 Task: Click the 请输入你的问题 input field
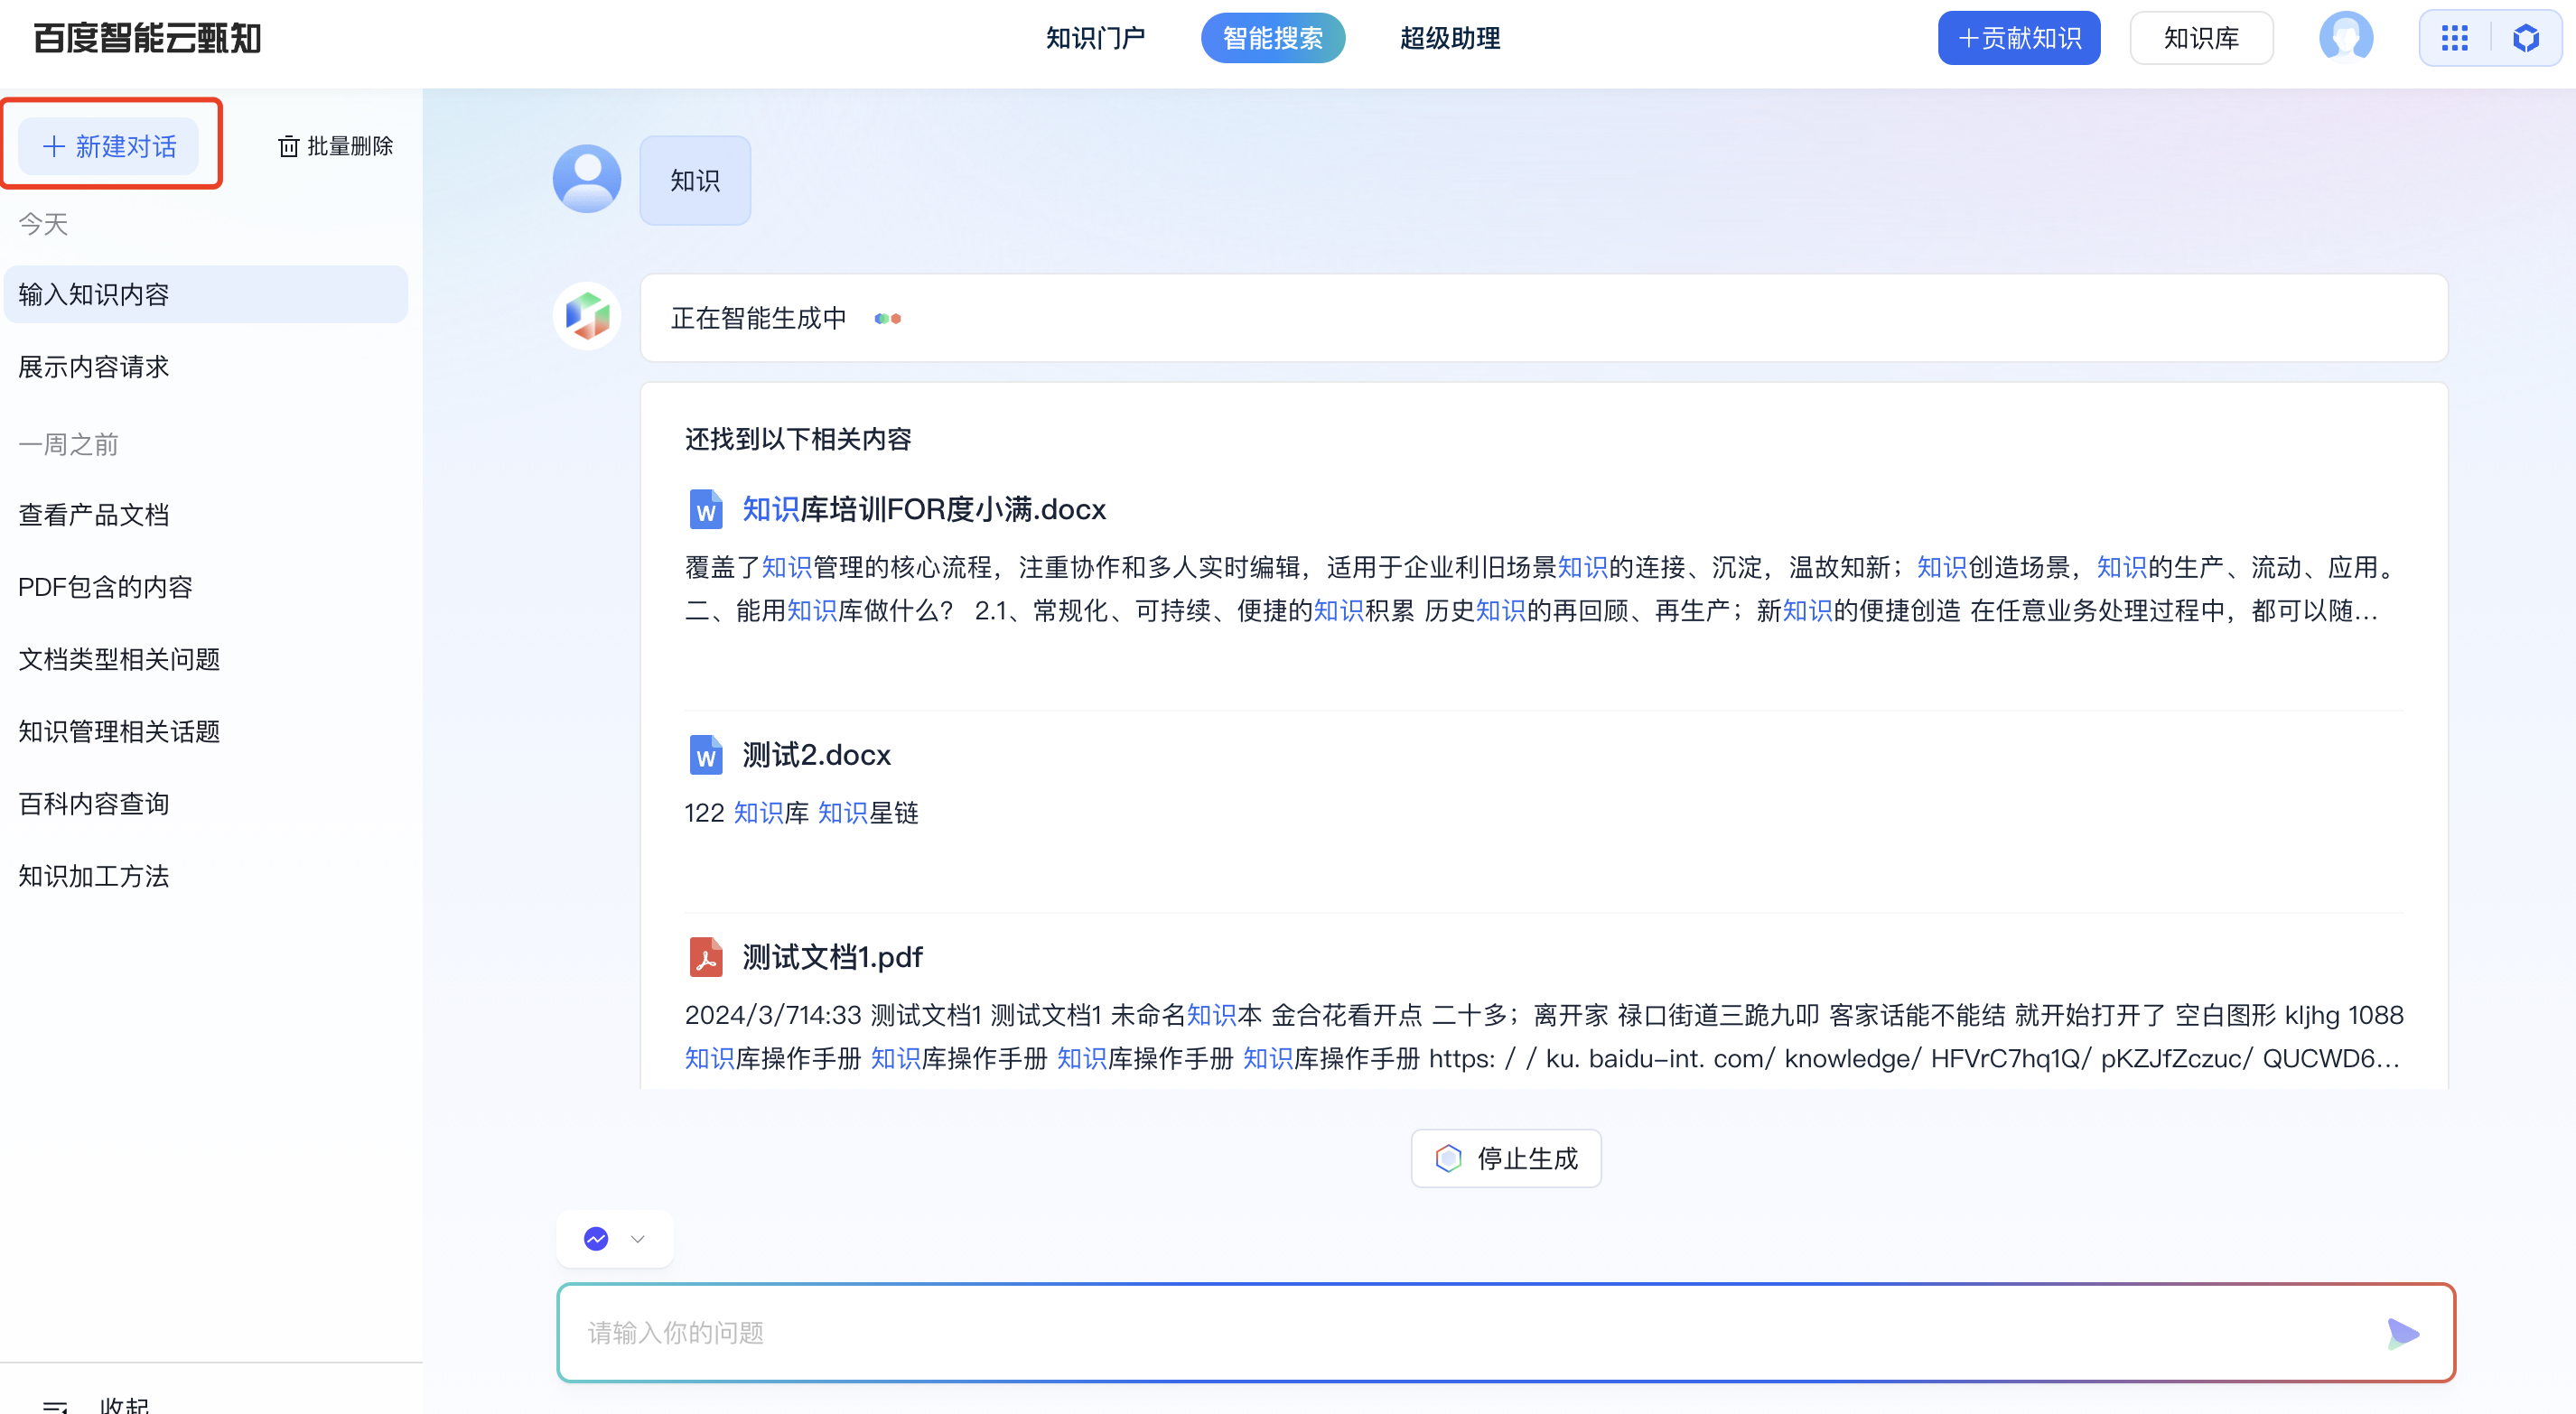[1506, 1332]
